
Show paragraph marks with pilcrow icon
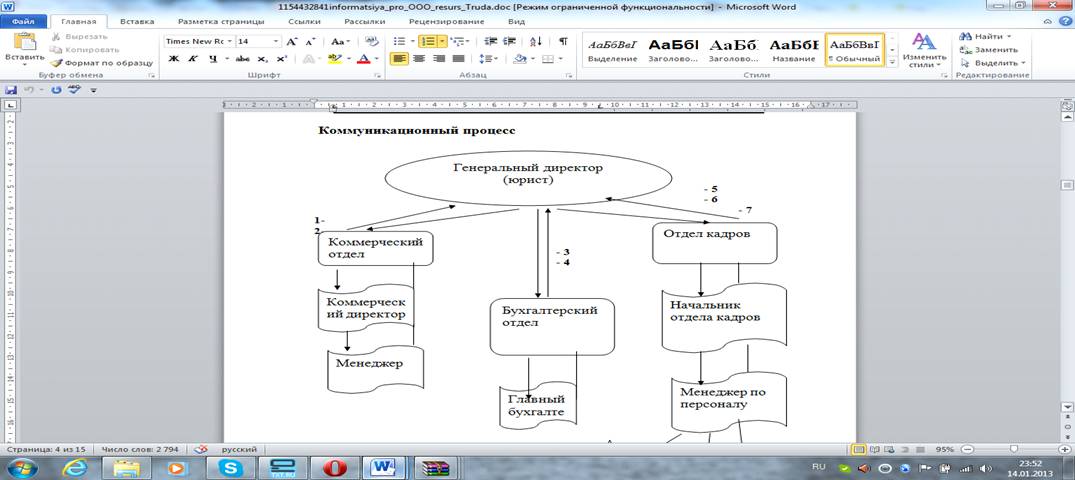(x=563, y=41)
